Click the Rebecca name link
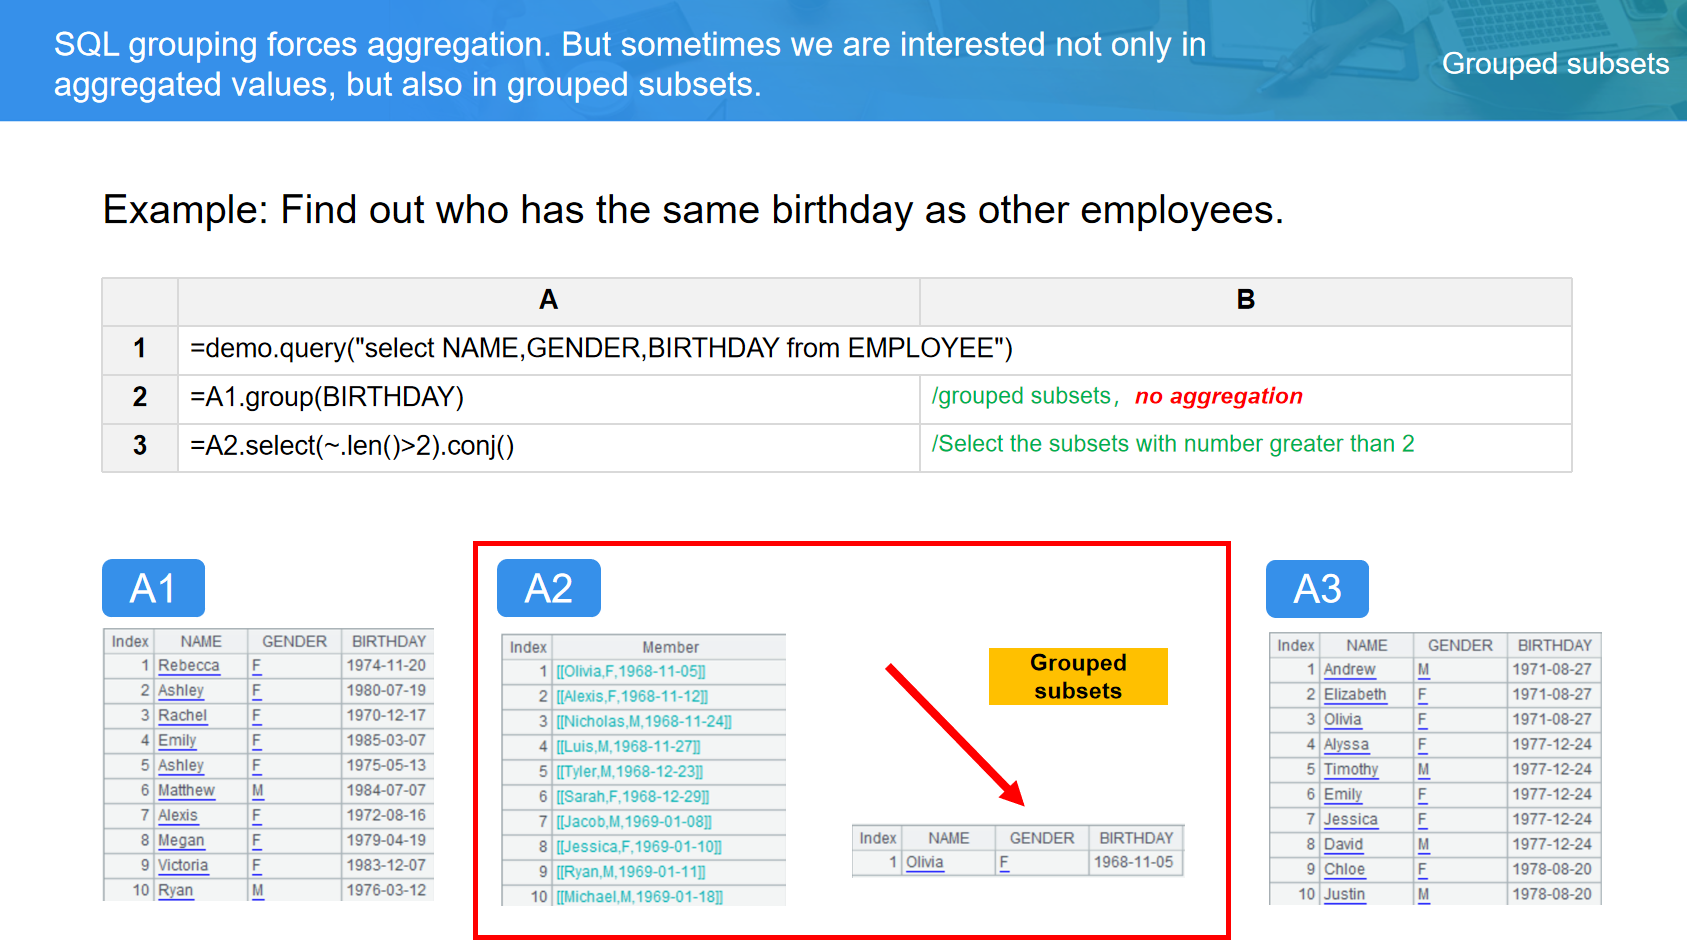 pos(188,666)
